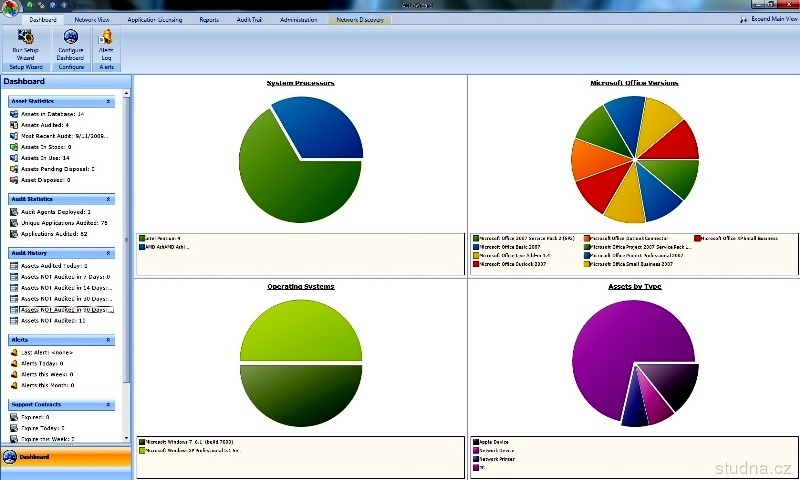Click the Last Alert bell icon
Screen dimensions: 800x480
pyautogui.click(x=14, y=352)
